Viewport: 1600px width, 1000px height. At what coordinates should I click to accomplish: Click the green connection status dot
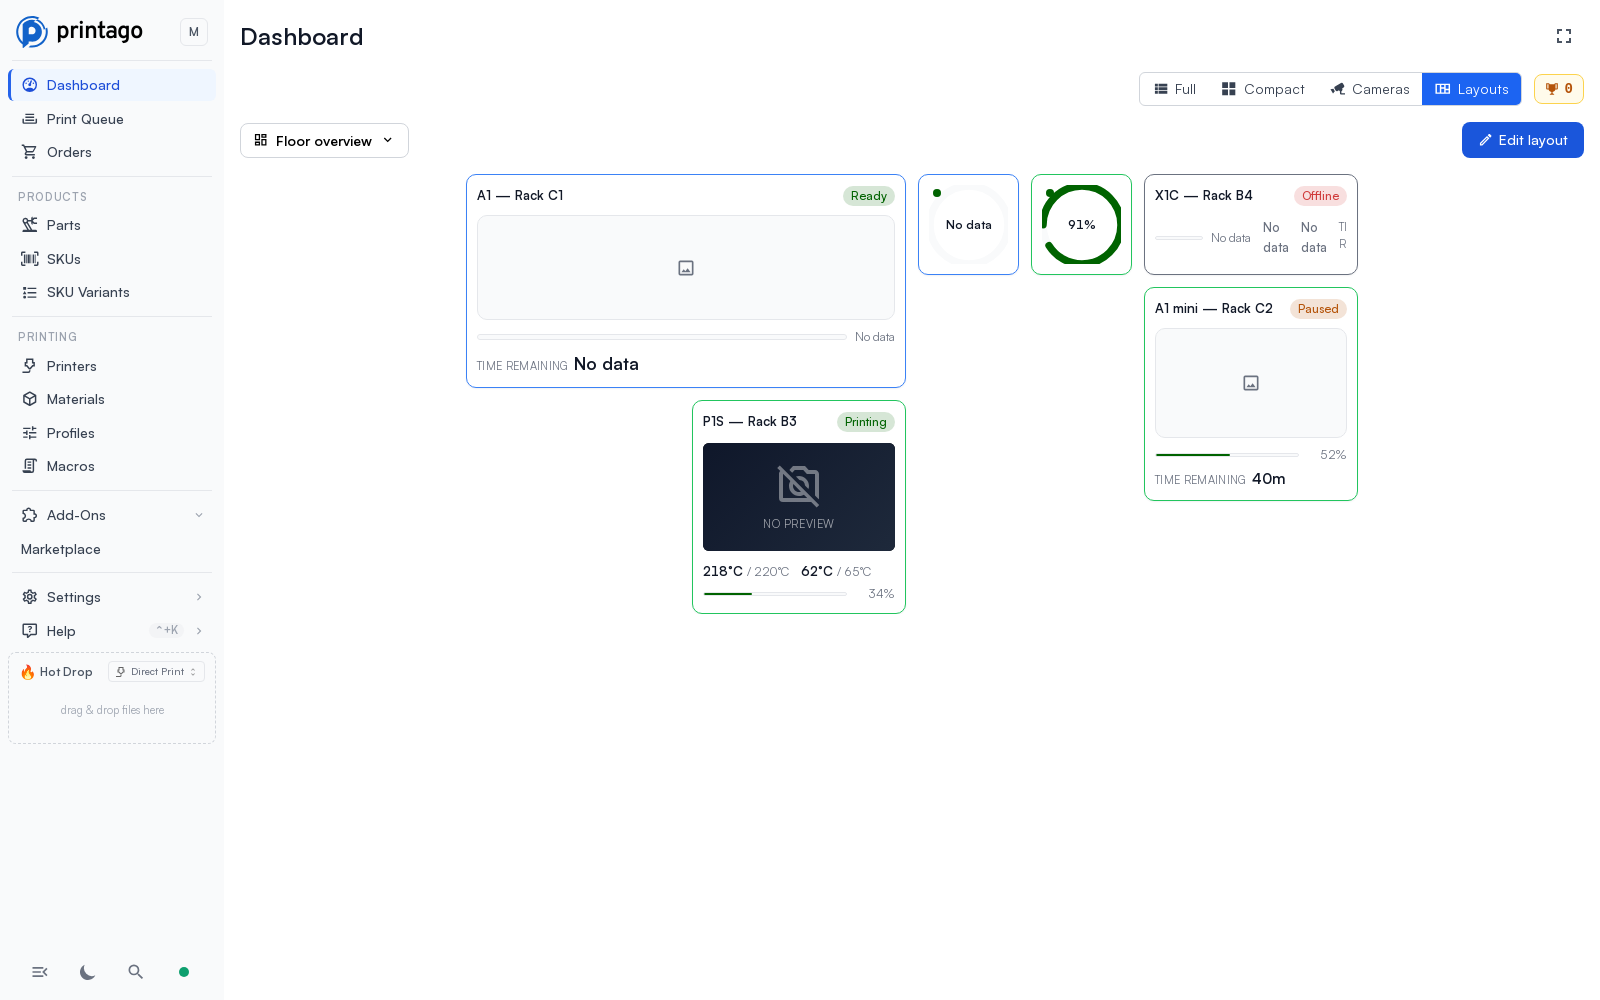click(184, 972)
